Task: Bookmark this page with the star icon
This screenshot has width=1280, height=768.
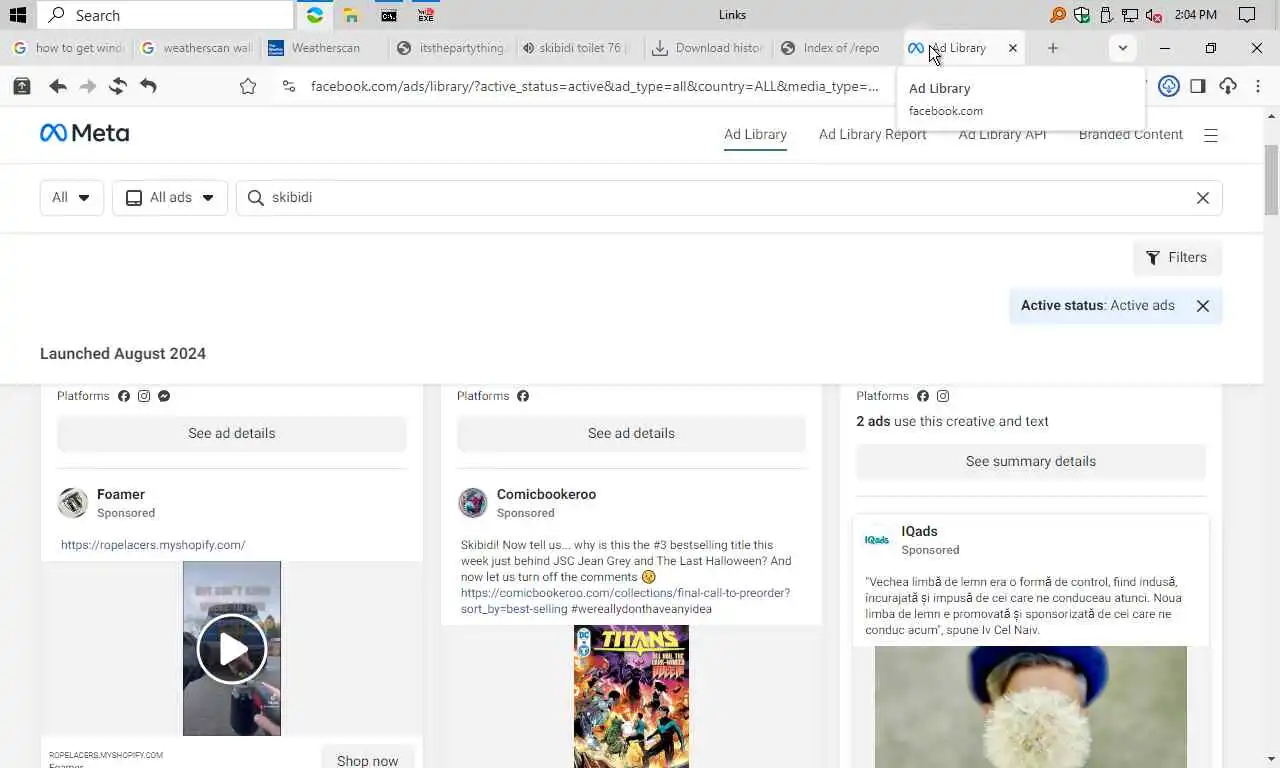Action: coord(248,87)
